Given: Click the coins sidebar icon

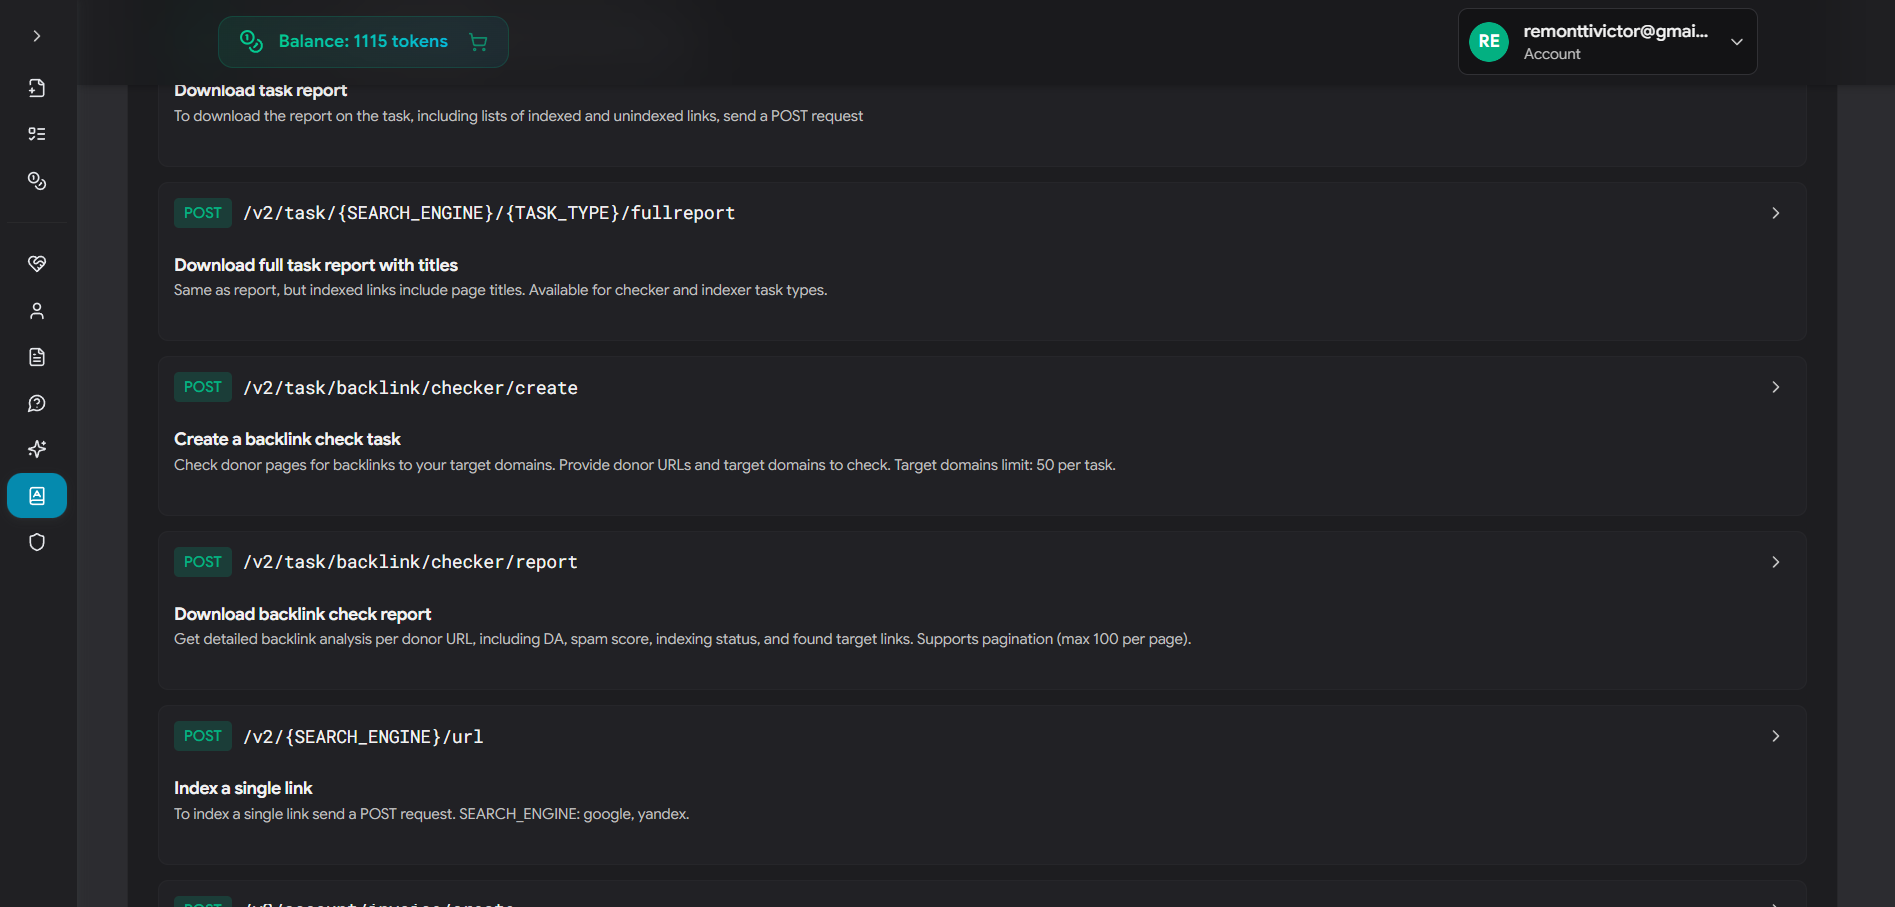Looking at the screenshot, I should coord(37,181).
